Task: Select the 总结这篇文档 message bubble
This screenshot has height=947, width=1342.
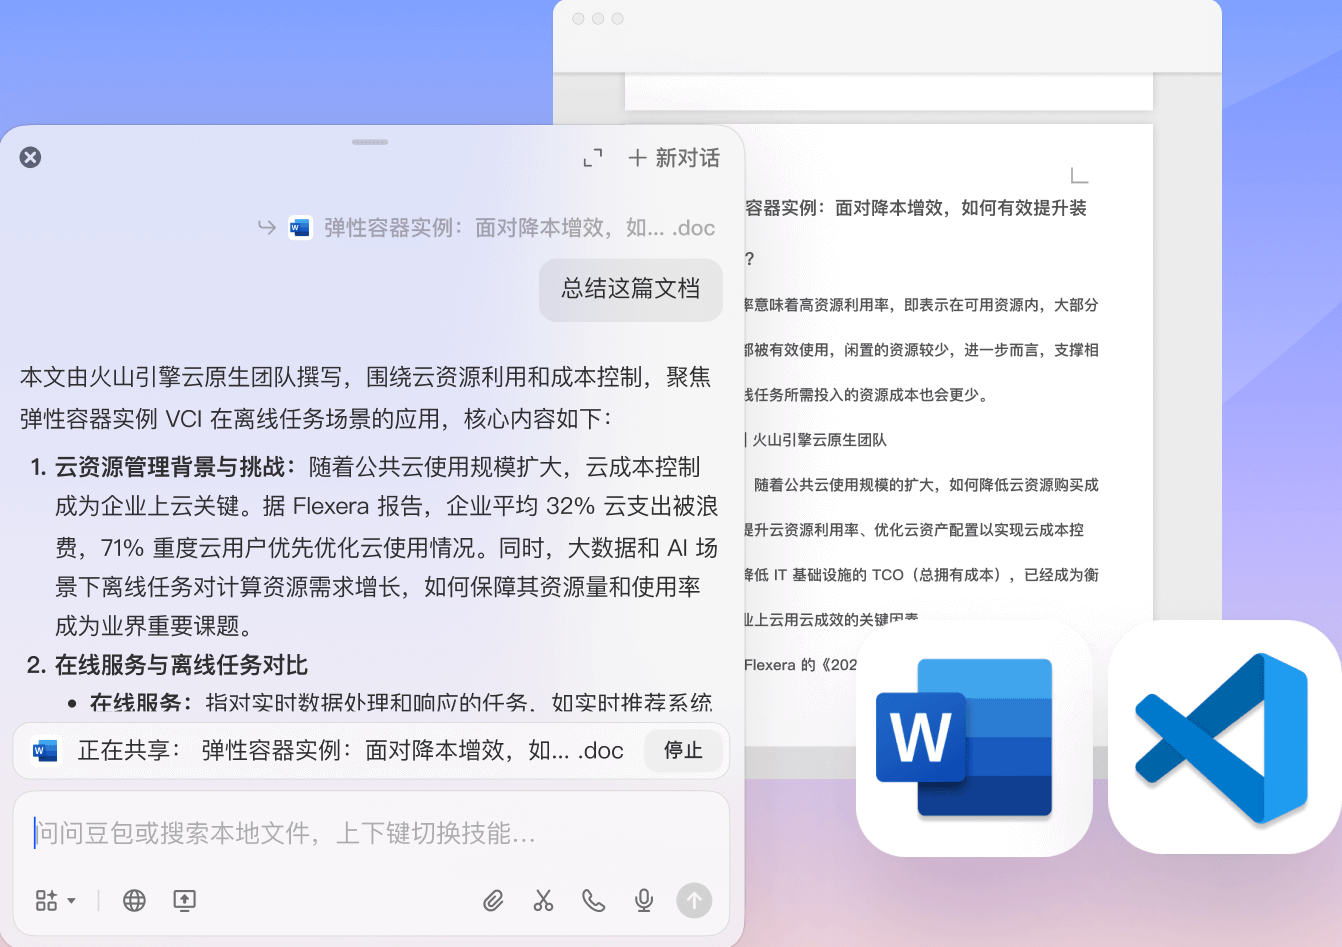Action: point(631,289)
